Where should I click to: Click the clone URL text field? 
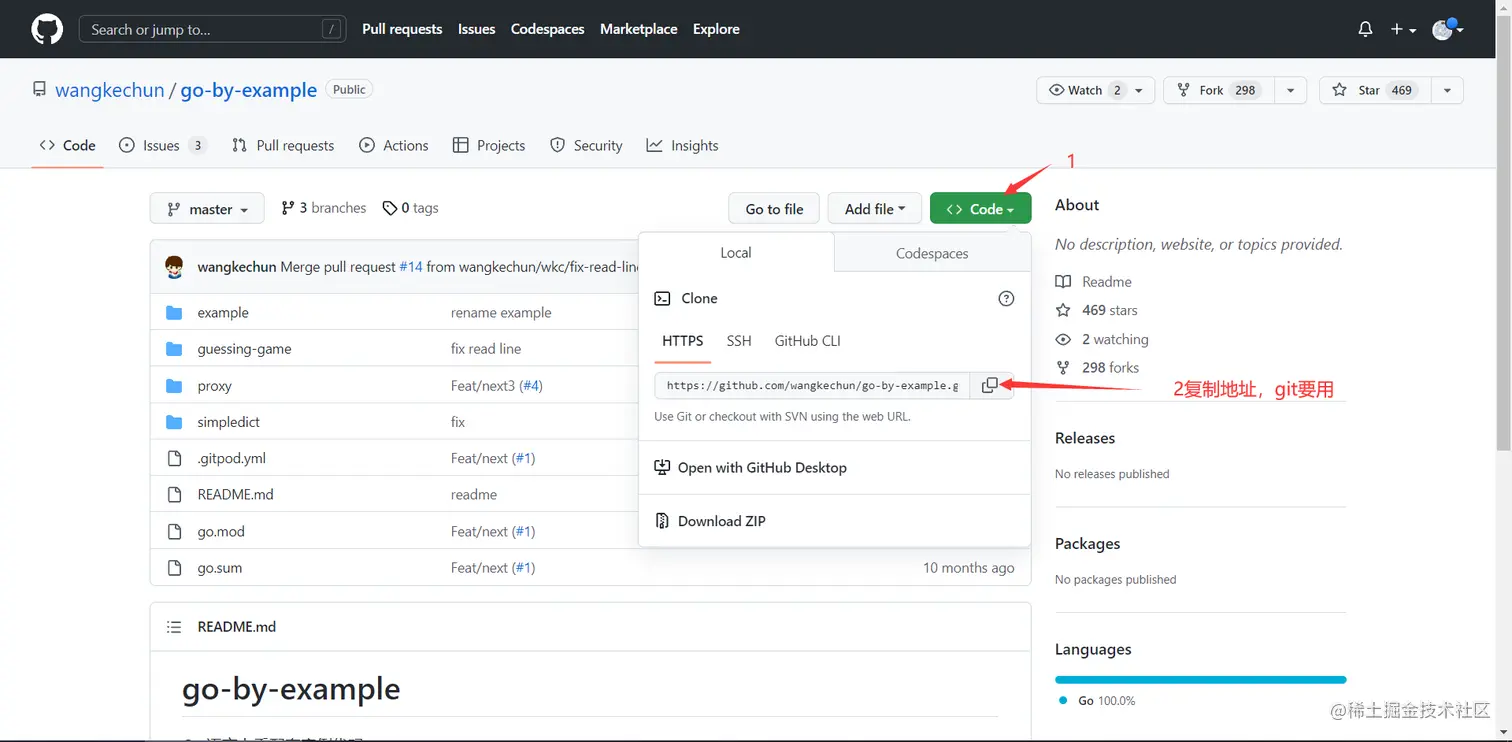tap(813, 385)
